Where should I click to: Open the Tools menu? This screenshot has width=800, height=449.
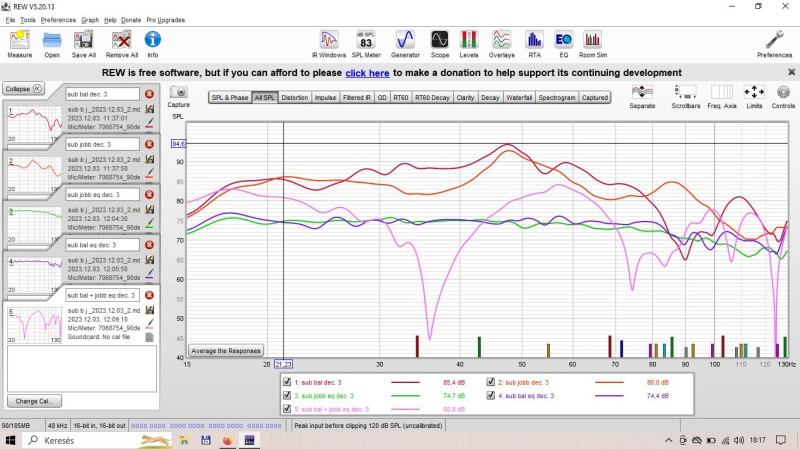pos(28,20)
